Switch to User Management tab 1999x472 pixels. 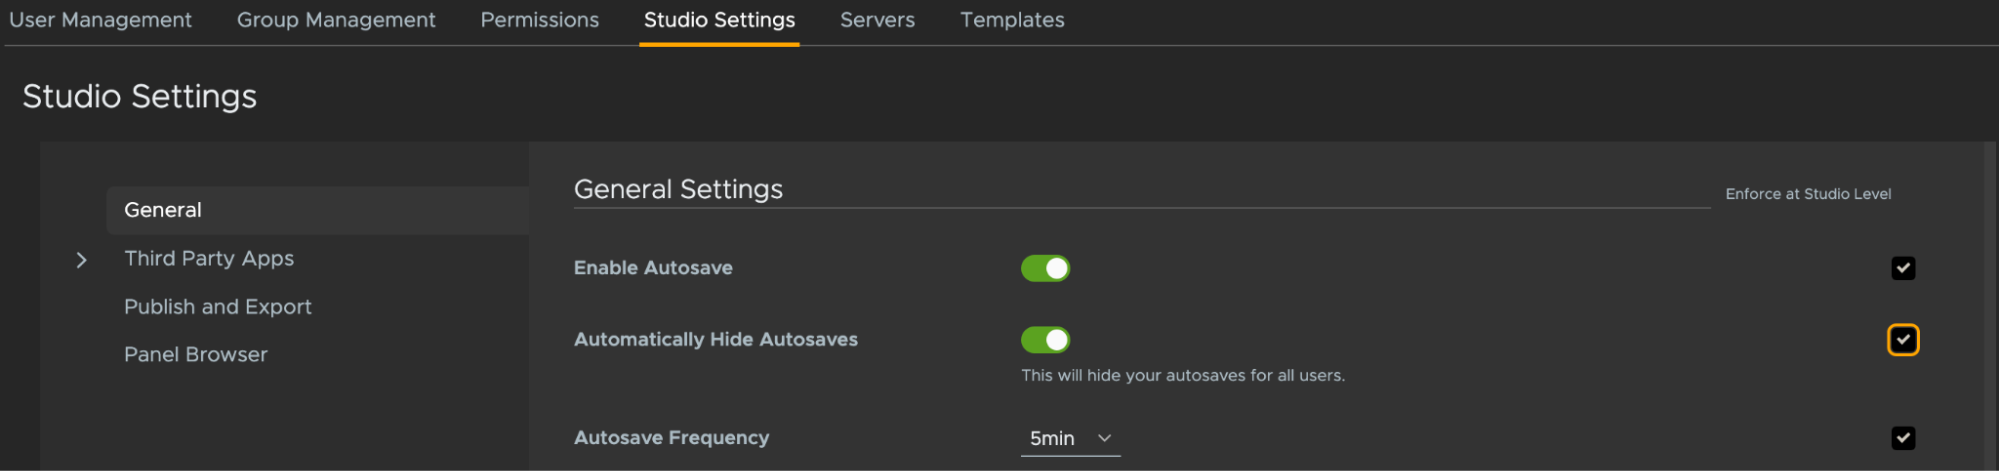coord(100,20)
